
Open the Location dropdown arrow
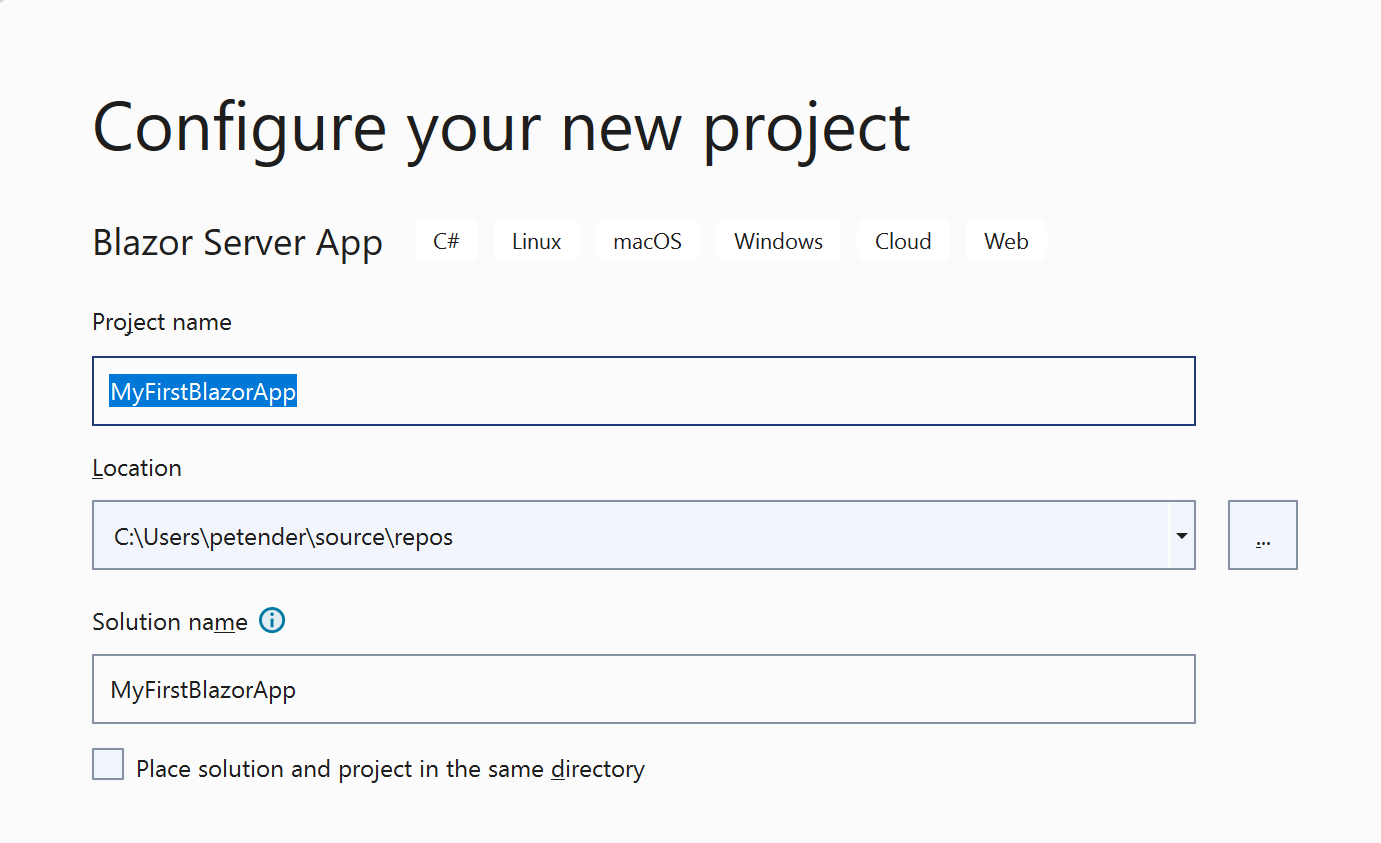pos(1181,535)
